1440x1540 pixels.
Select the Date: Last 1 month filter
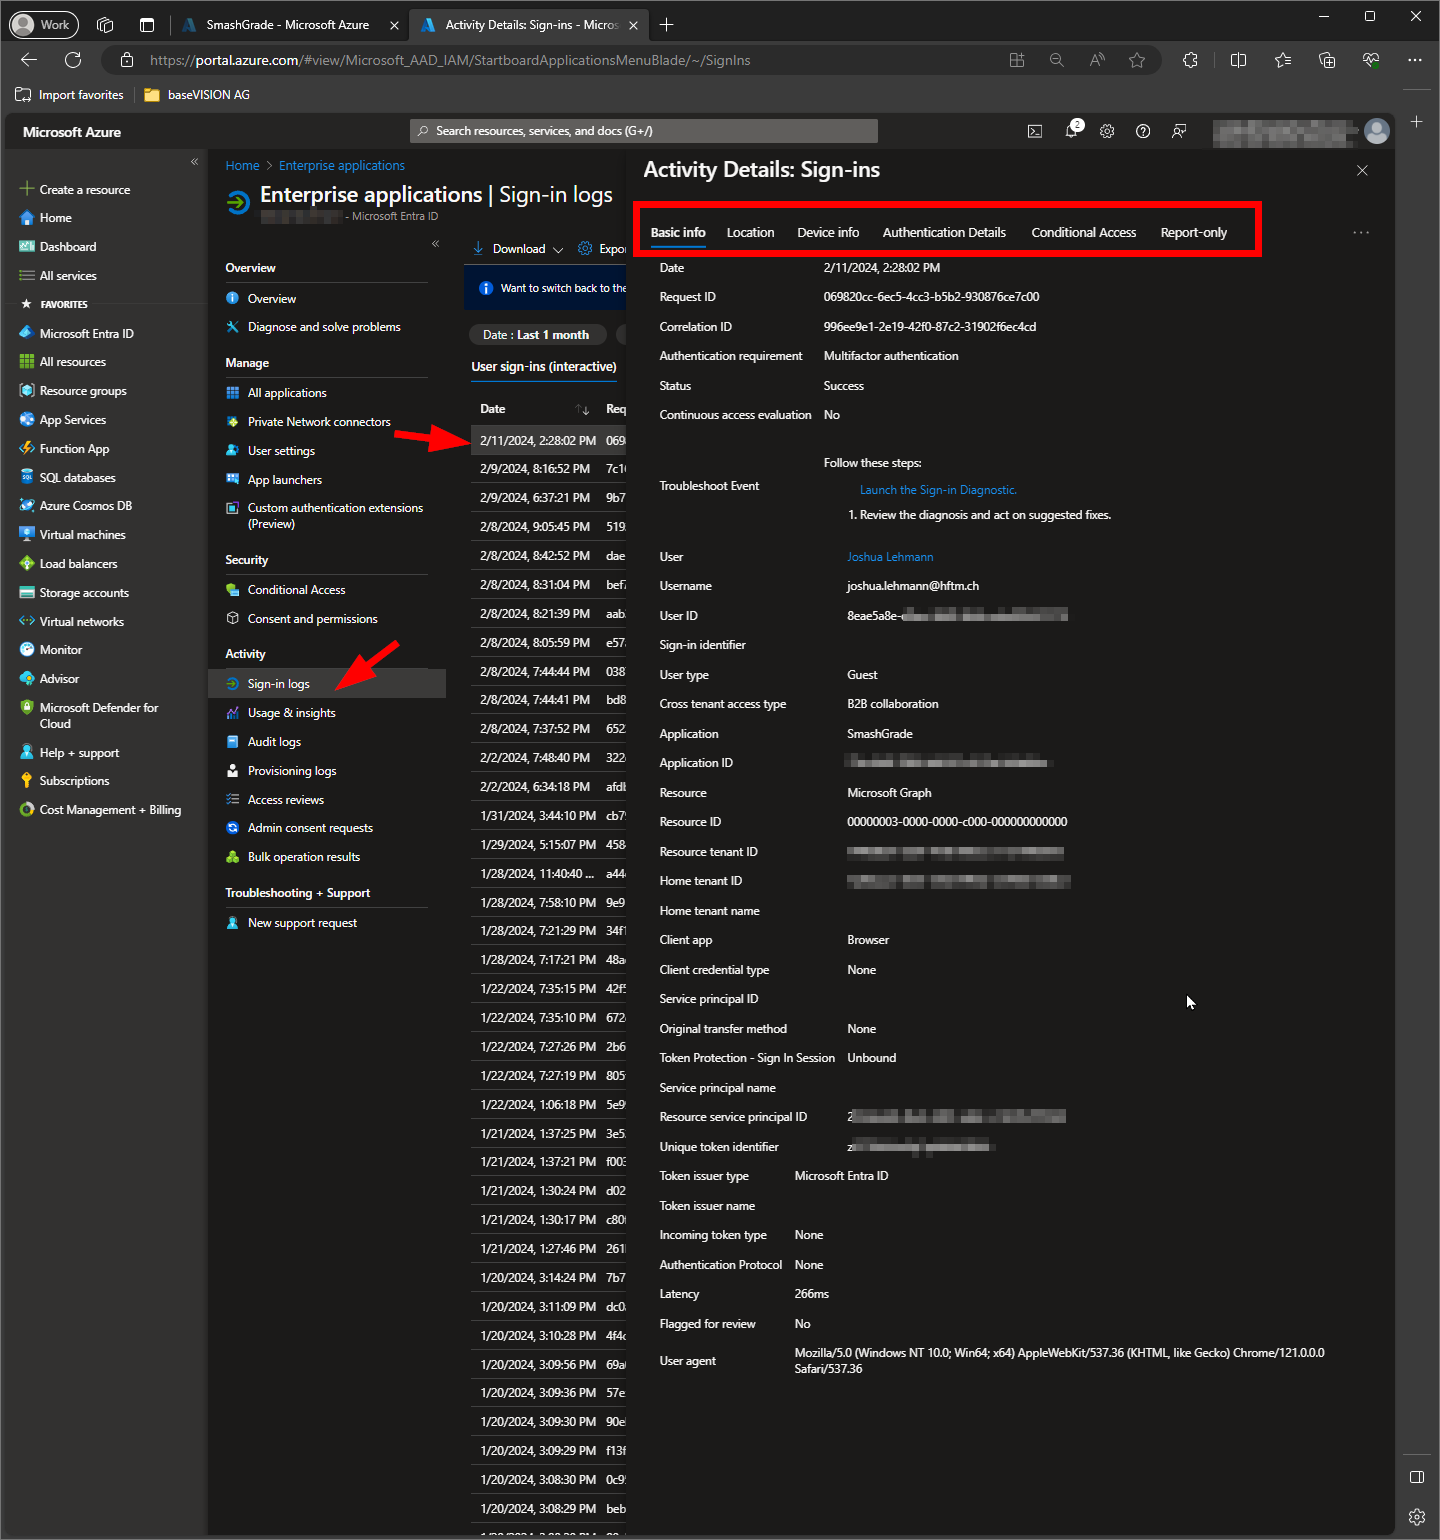click(x=537, y=335)
